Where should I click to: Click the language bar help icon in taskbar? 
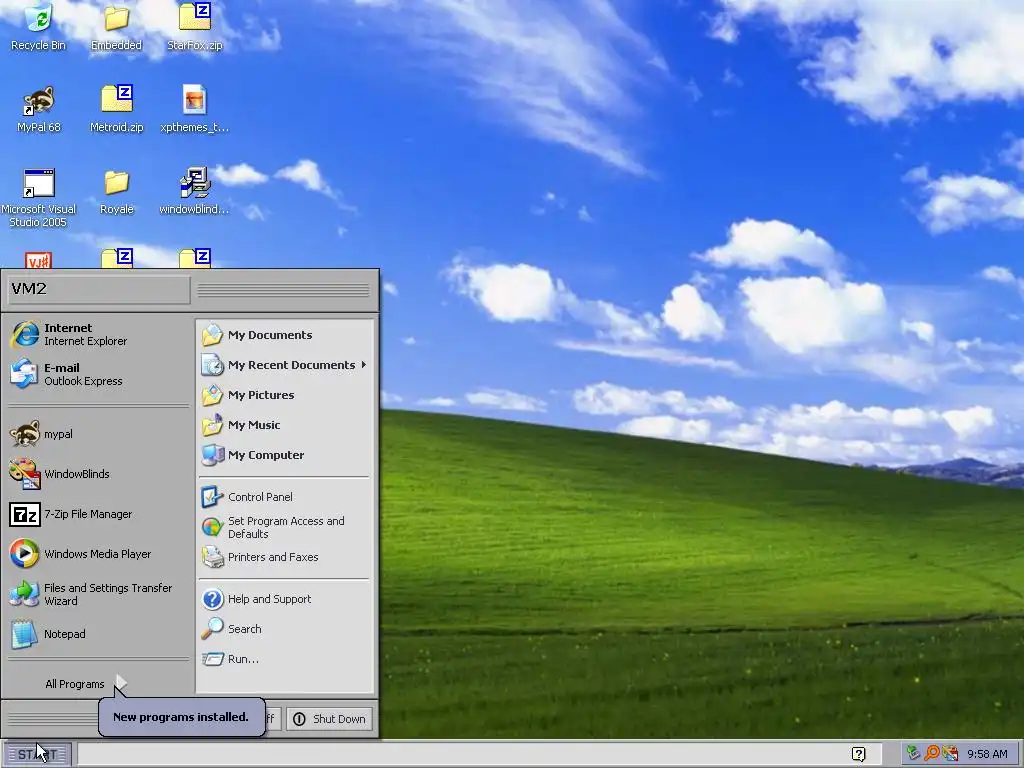pos(859,754)
